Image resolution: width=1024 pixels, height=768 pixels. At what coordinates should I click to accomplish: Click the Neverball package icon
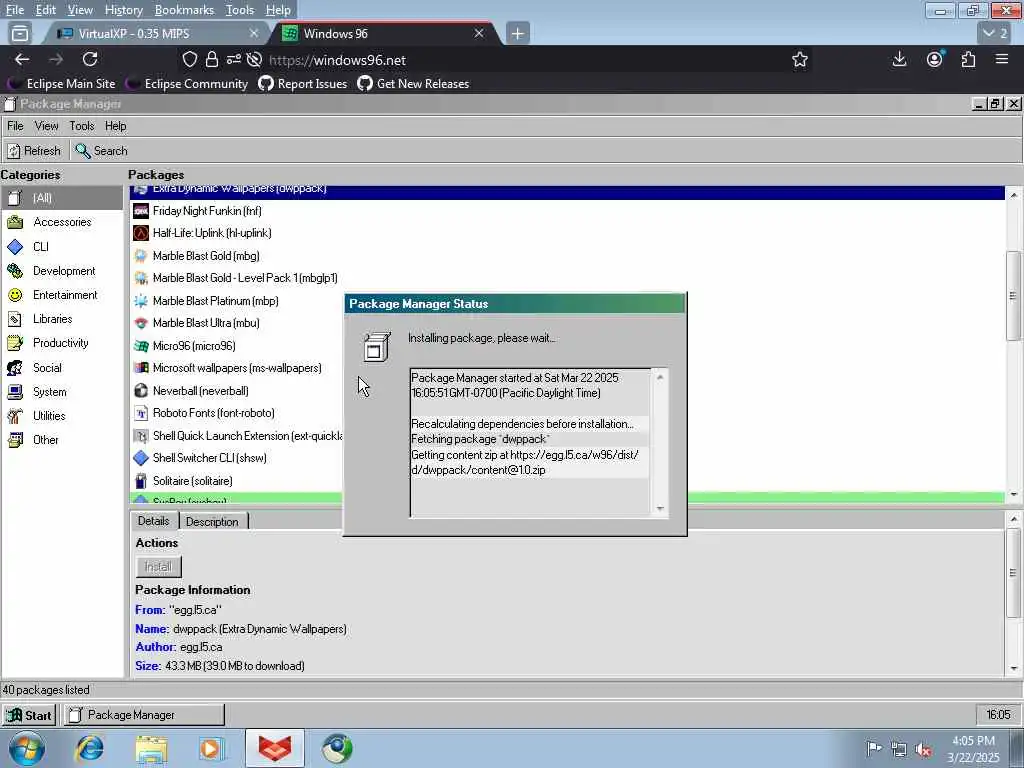[x=141, y=391]
